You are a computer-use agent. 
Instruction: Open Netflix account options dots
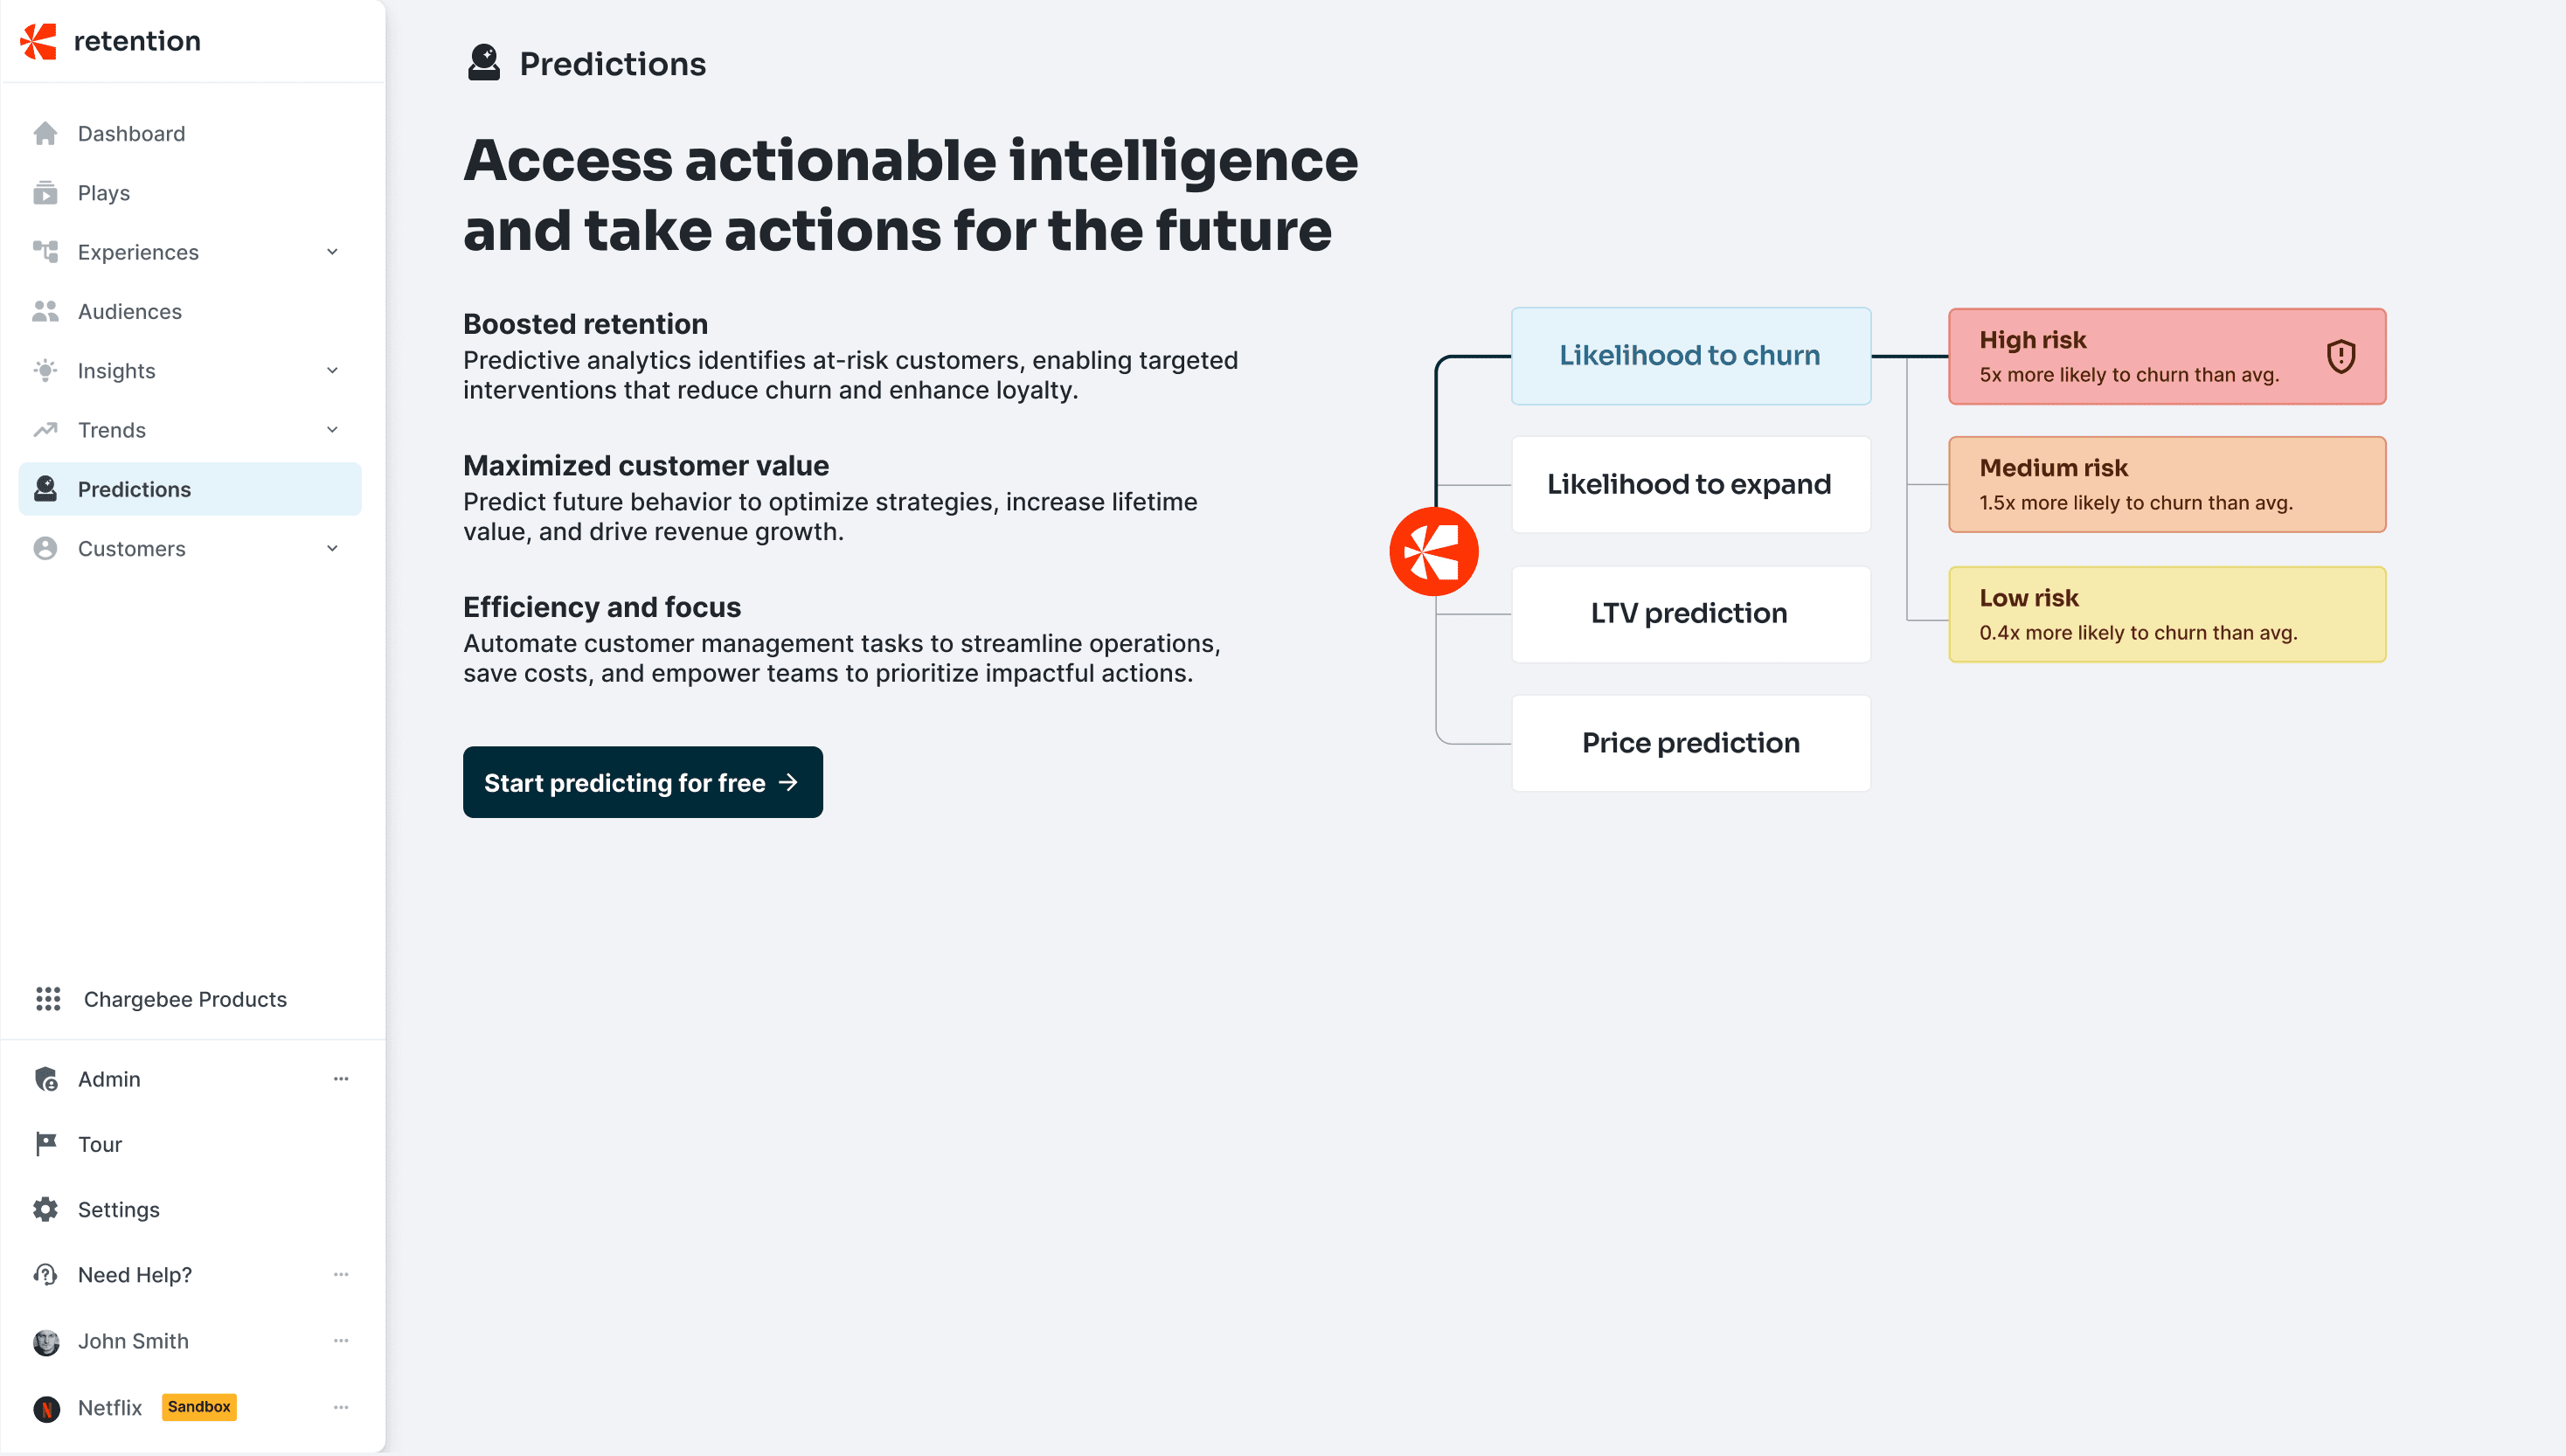click(341, 1406)
